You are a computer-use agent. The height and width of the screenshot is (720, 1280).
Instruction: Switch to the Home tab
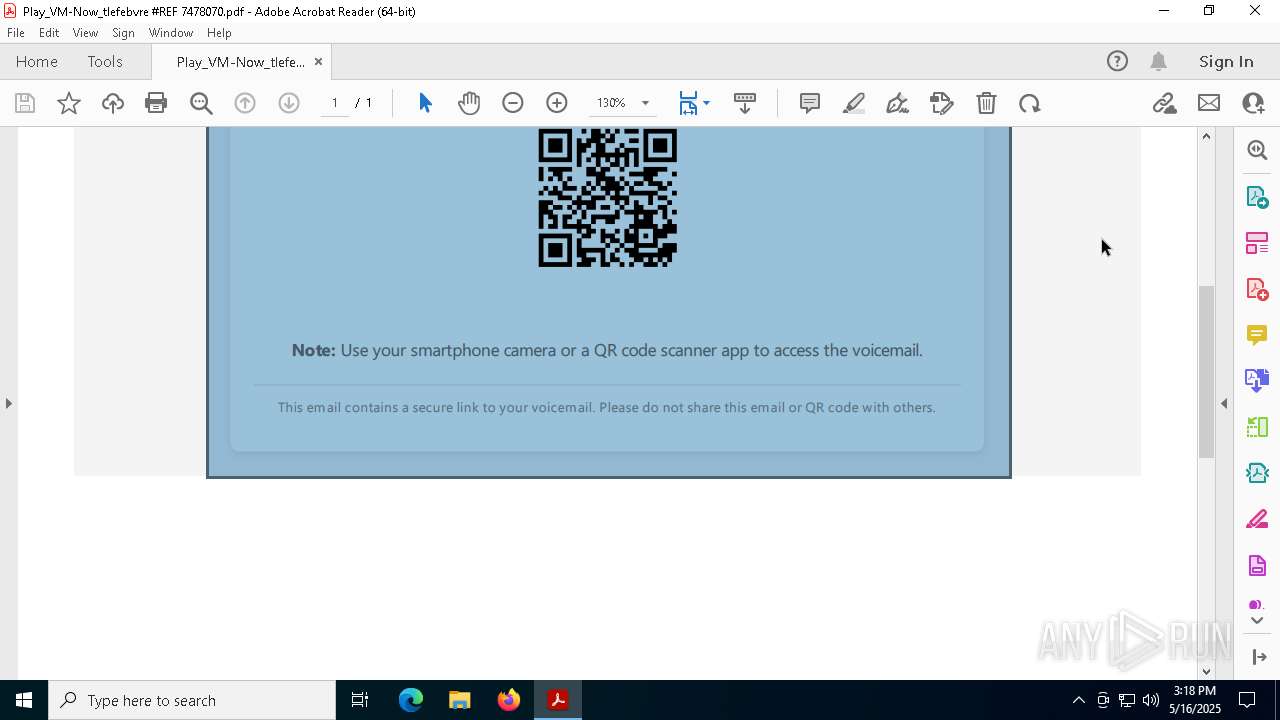[x=37, y=61]
